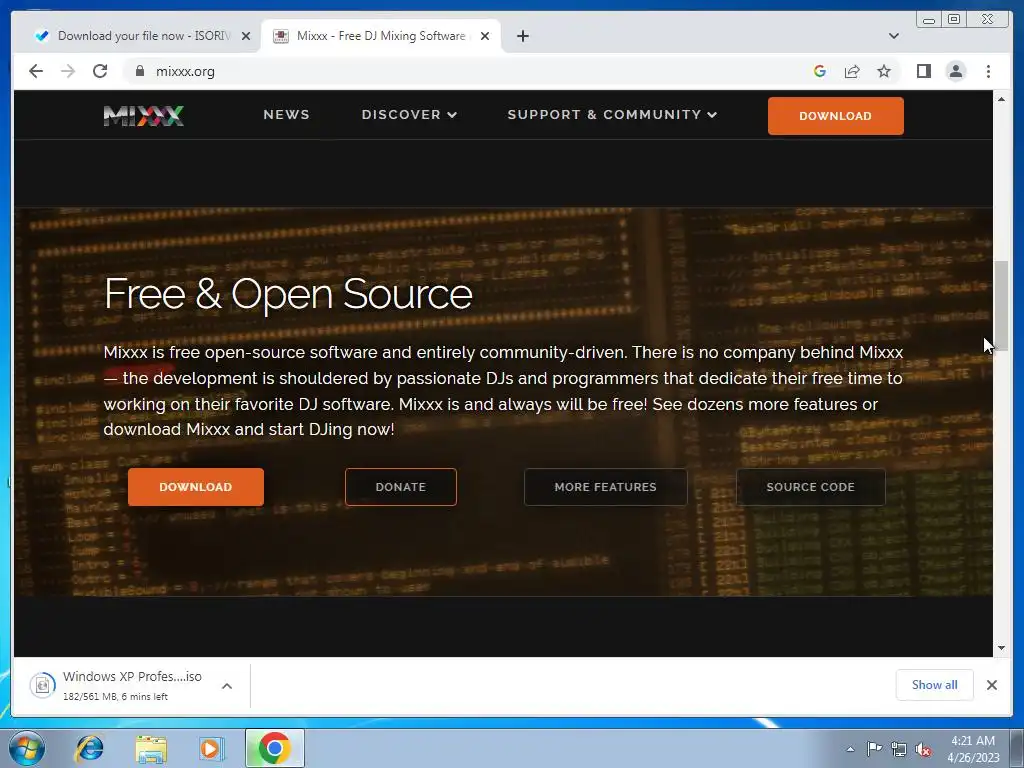The width and height of the screenshot is (1024, 768).
Task: Go back with the browser back arrow
Action: pyautogui.click(x=36, y=71)
